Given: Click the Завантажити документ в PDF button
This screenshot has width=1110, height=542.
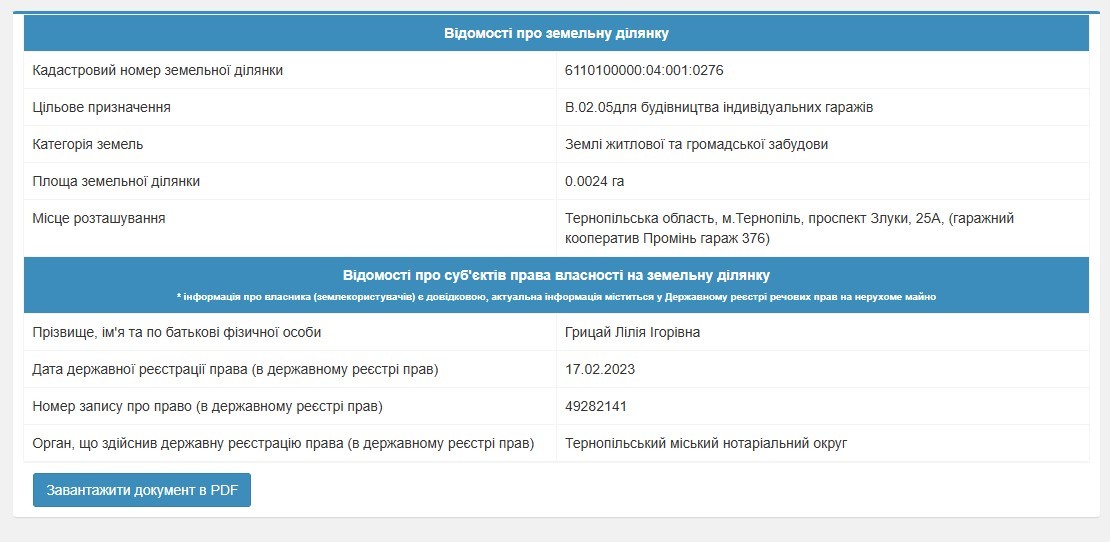Looking at the screenshot, I should click(x=142, y=490).
